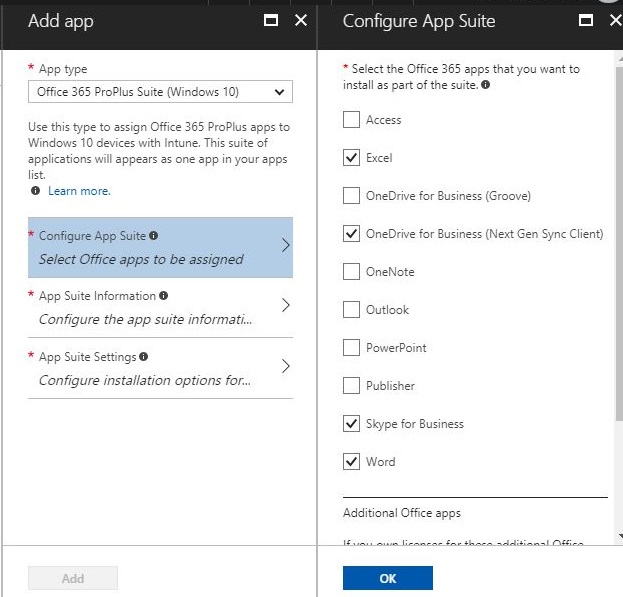Expand App Suite Settings chevron
This screenshot has height=597, width=623.
(x=285, y=366)
